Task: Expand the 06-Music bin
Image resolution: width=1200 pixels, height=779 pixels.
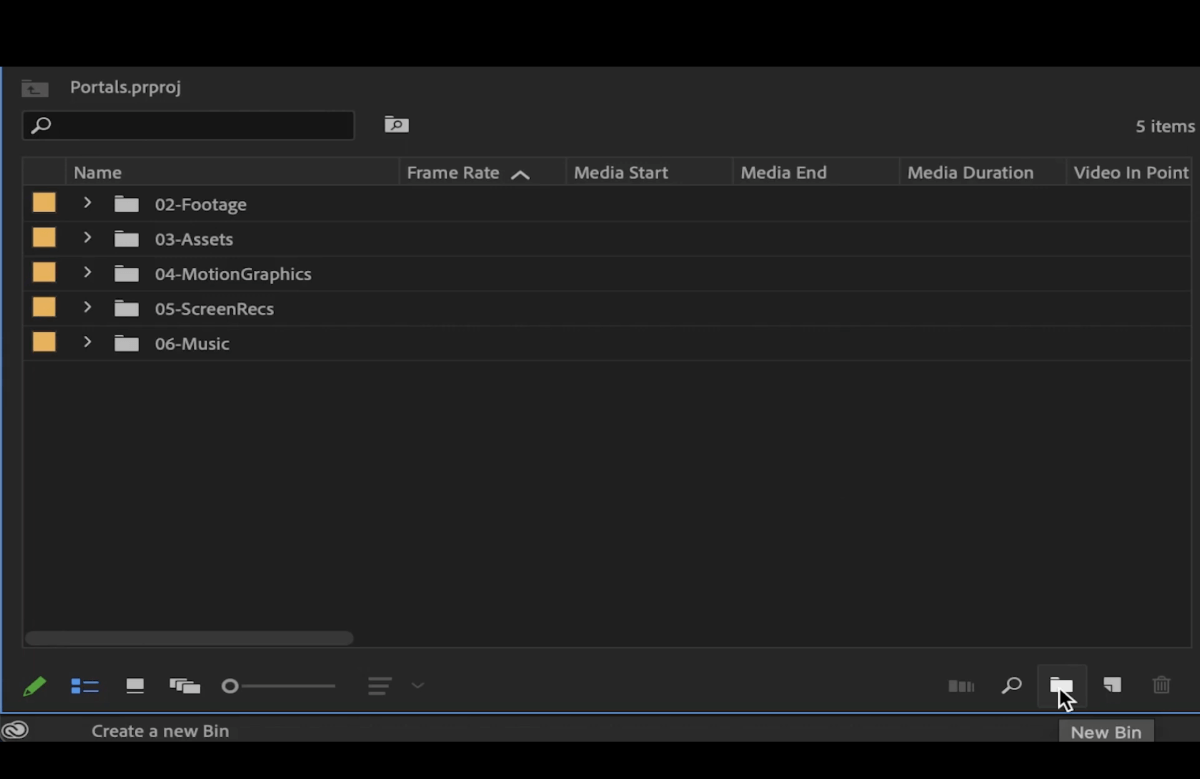Action: click(87, 343)
